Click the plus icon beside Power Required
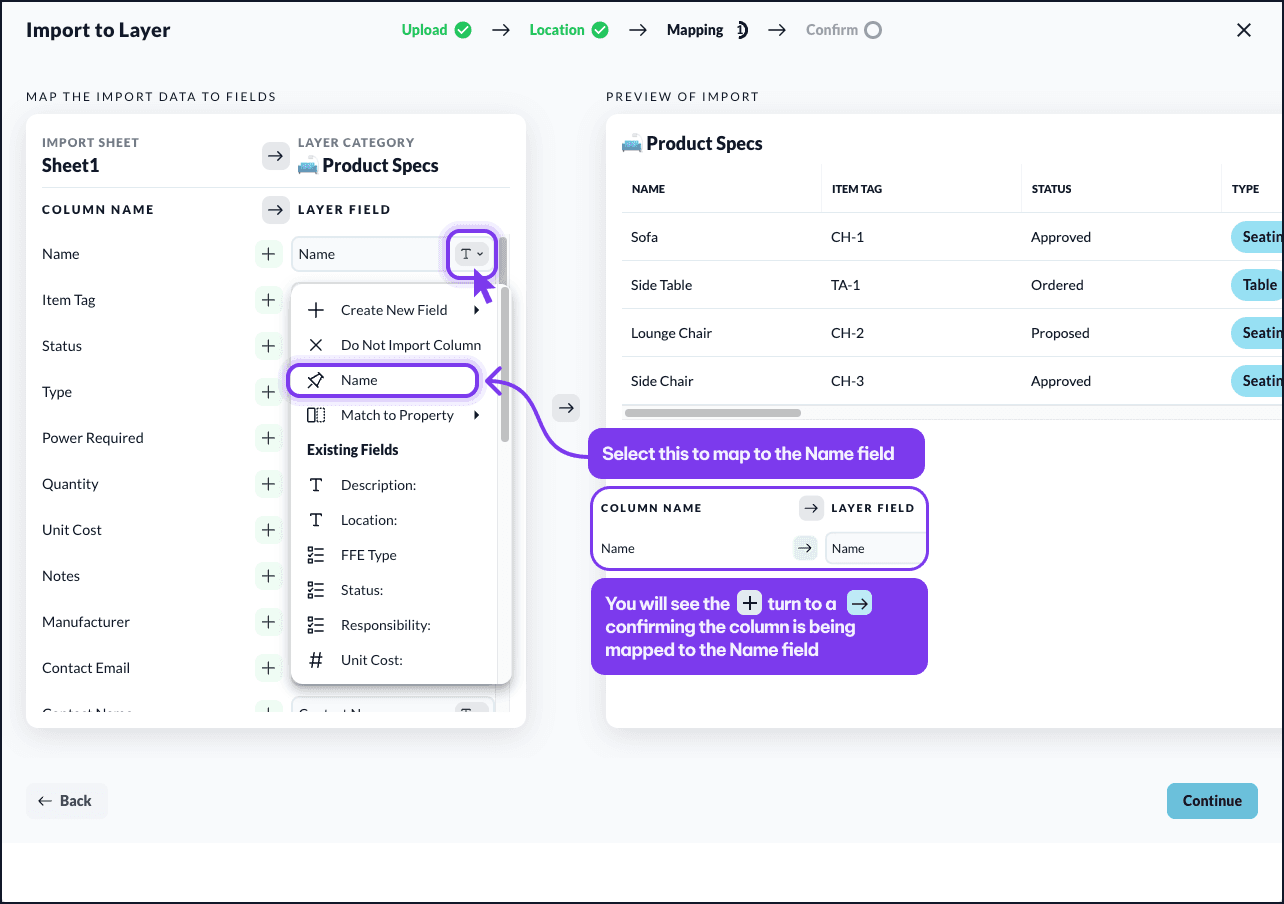This screenshot has height=904, width=1284. [x=268, y=438]
